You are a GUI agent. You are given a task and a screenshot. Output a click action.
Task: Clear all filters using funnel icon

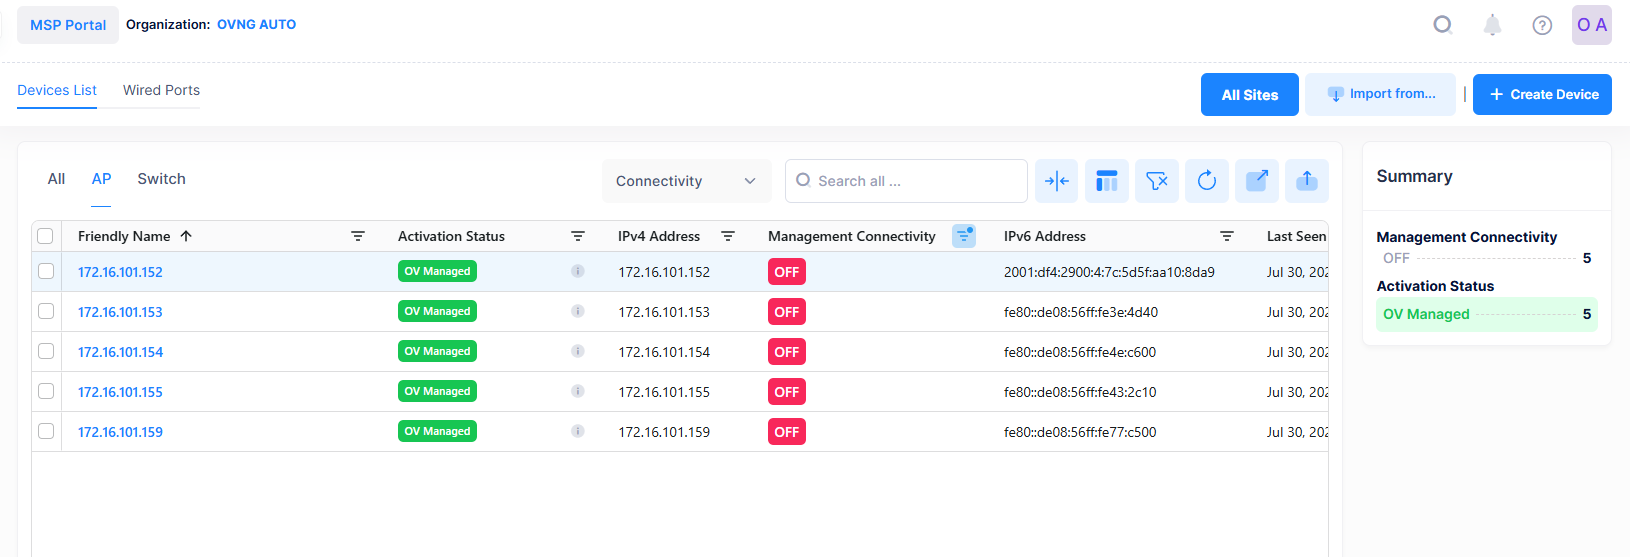click(1156, 181)
